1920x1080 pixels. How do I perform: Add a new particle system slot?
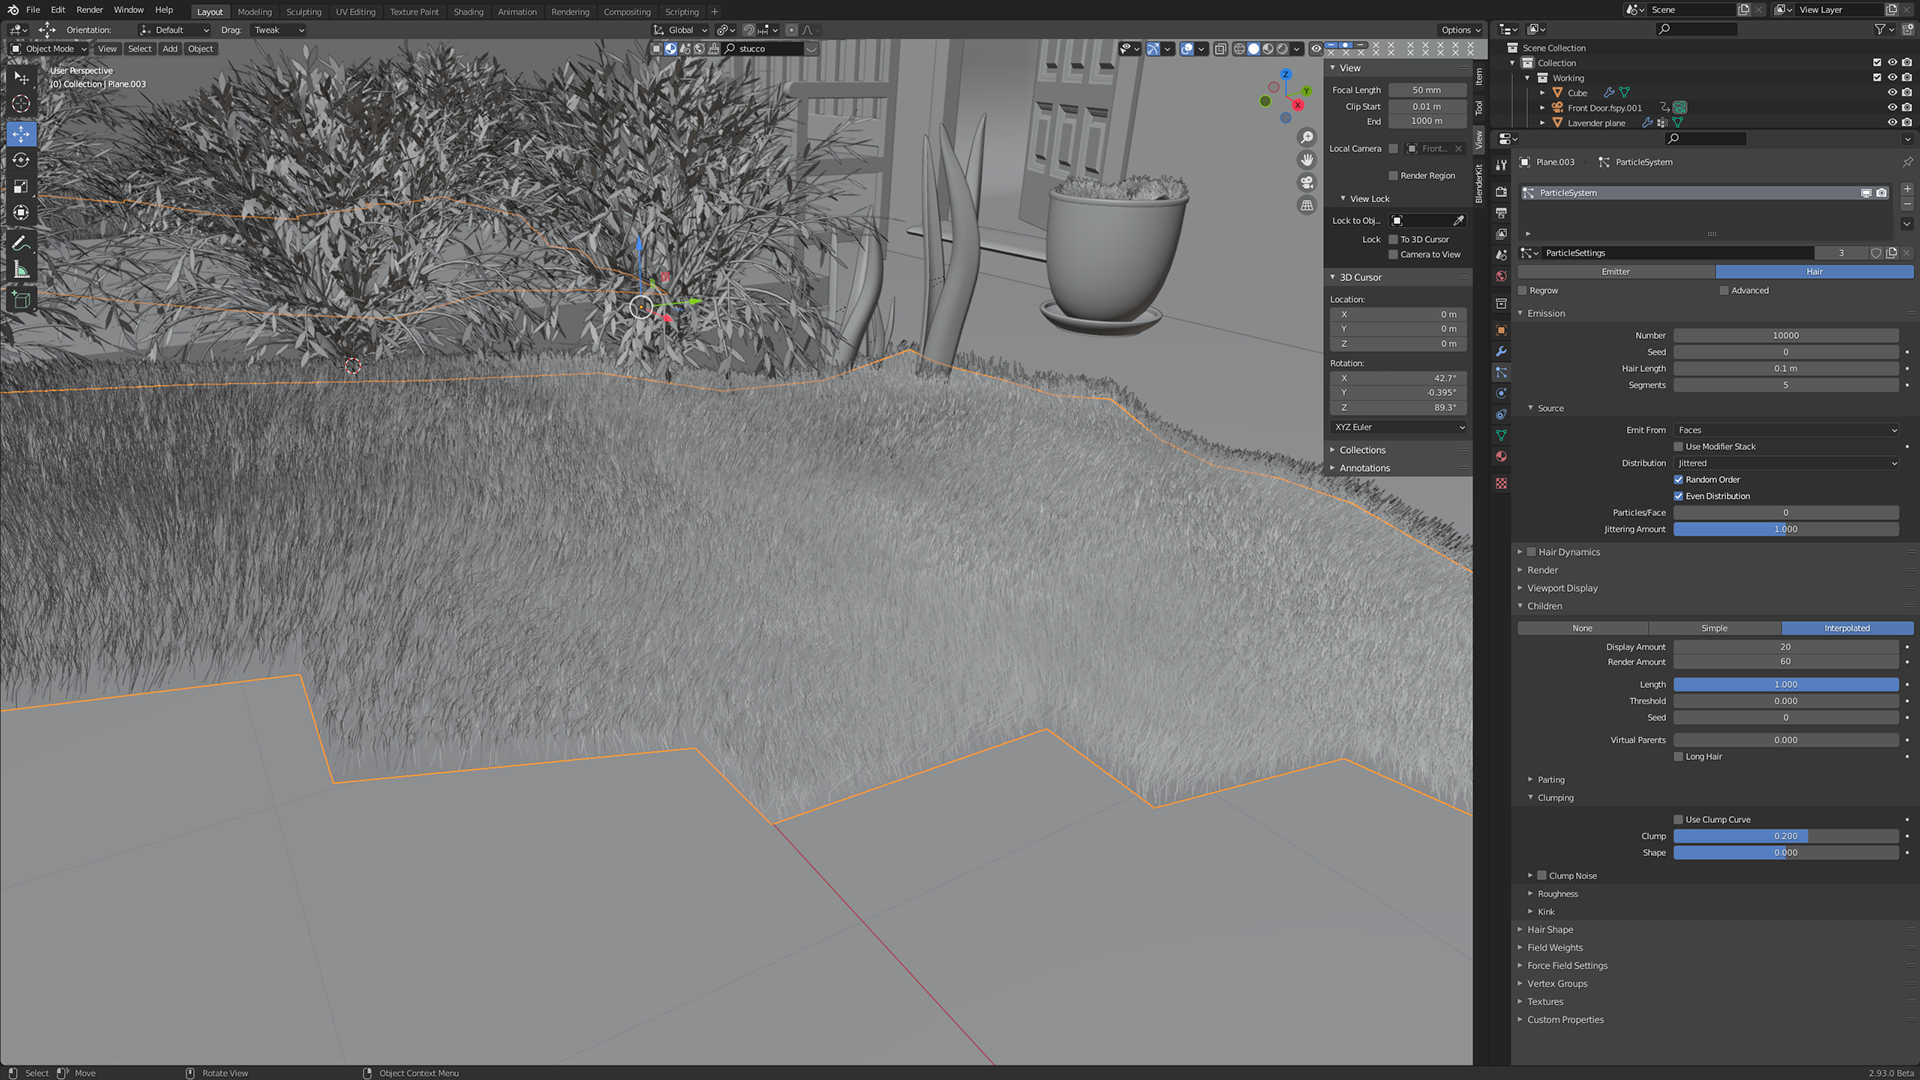(x=1907, y=188)
